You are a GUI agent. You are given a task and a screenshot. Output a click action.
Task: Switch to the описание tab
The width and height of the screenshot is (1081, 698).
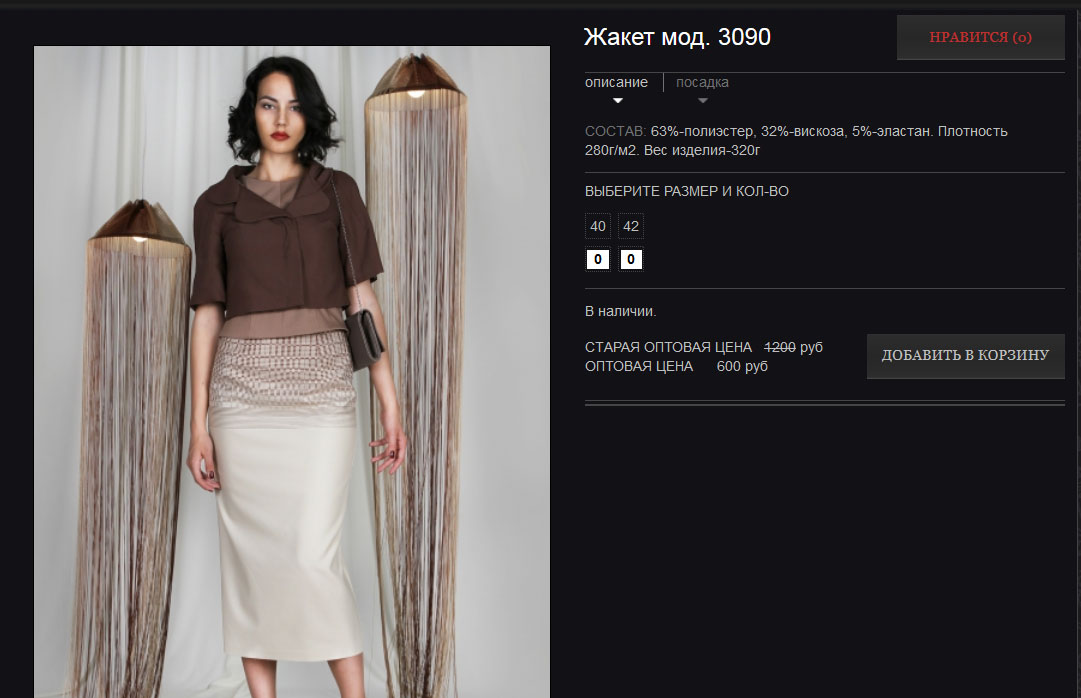pyautogui.click(x=616, y=82)
